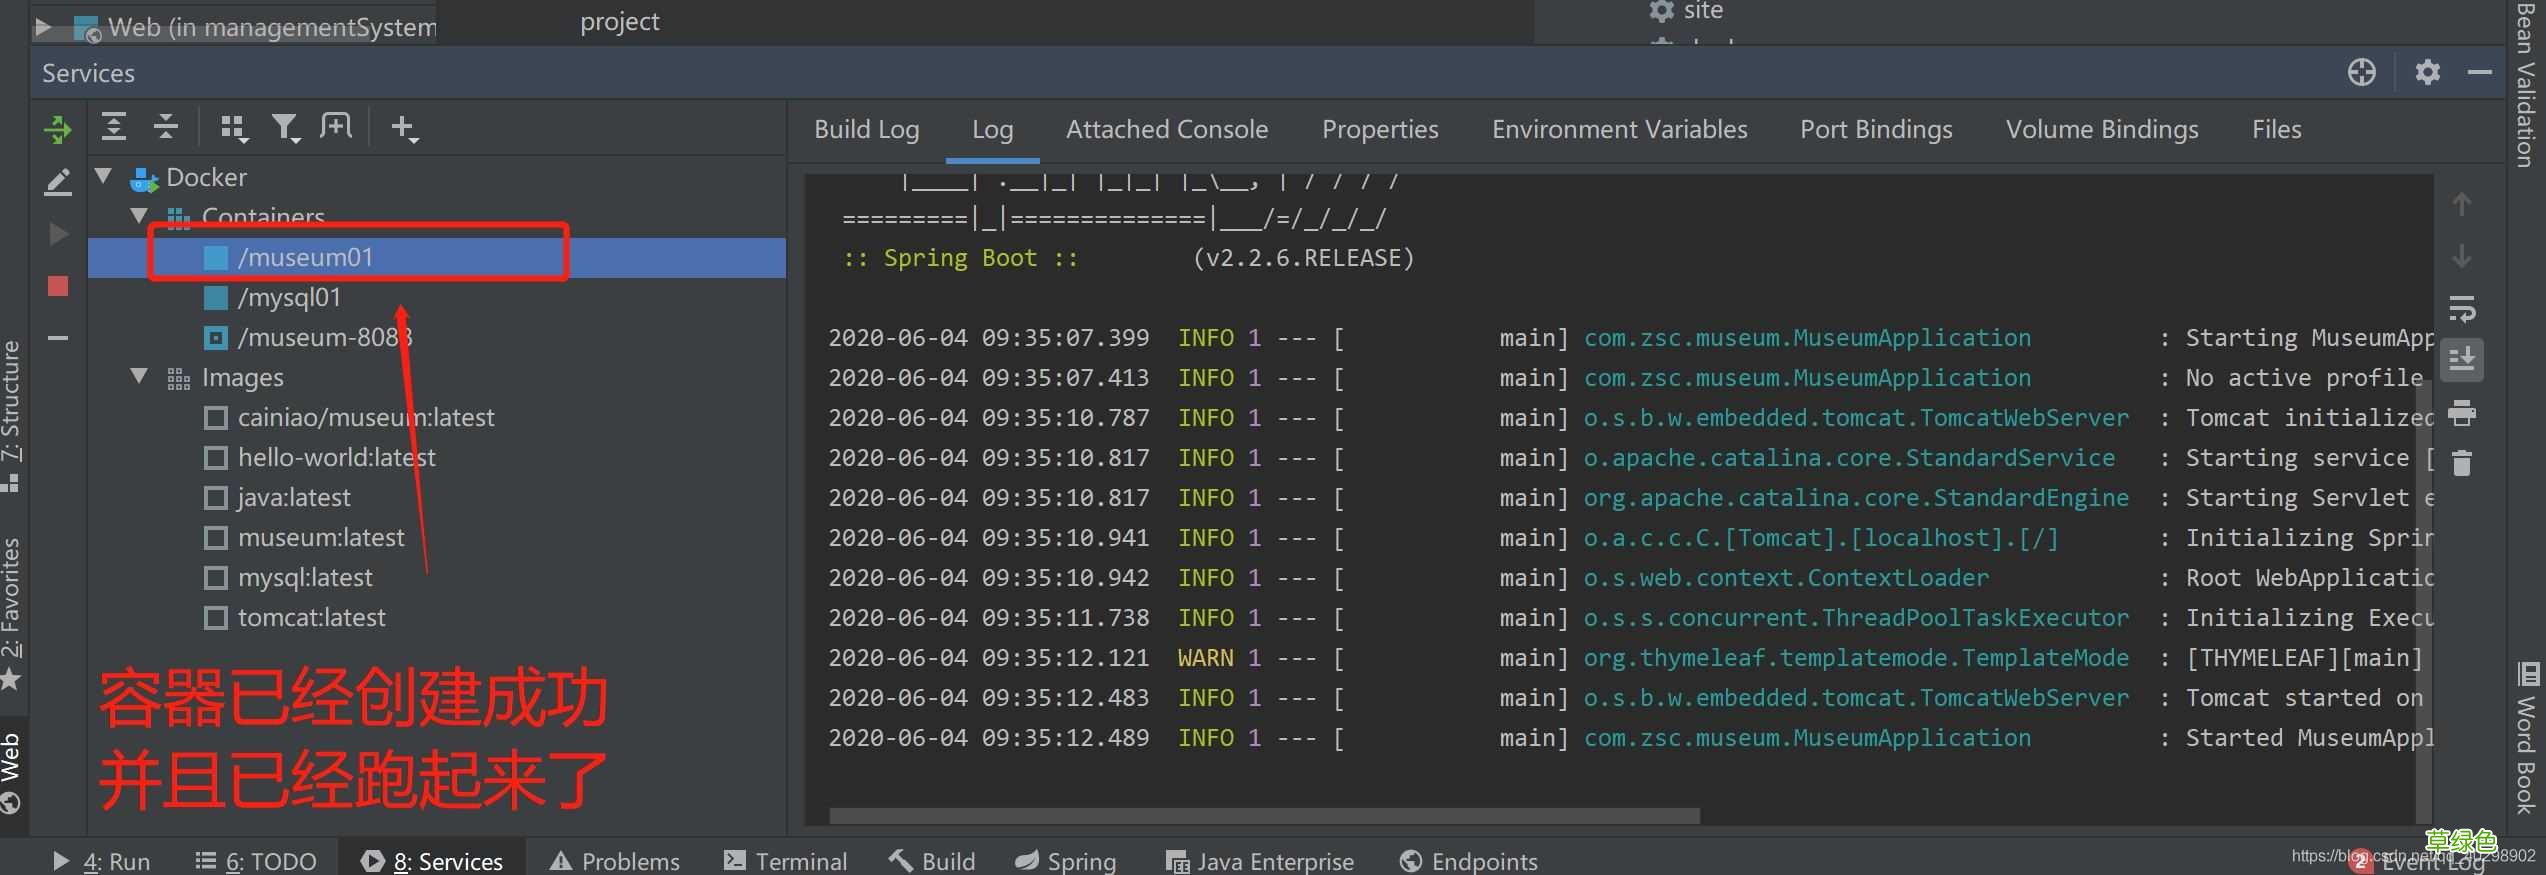Open the Add Service plus dropdown

[404, 128]
